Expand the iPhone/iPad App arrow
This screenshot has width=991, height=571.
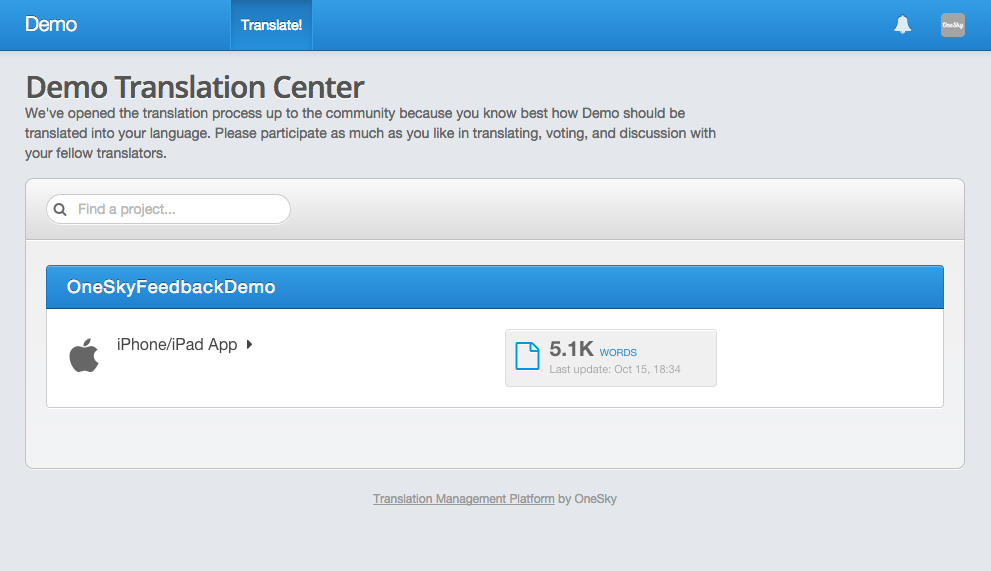250,345
